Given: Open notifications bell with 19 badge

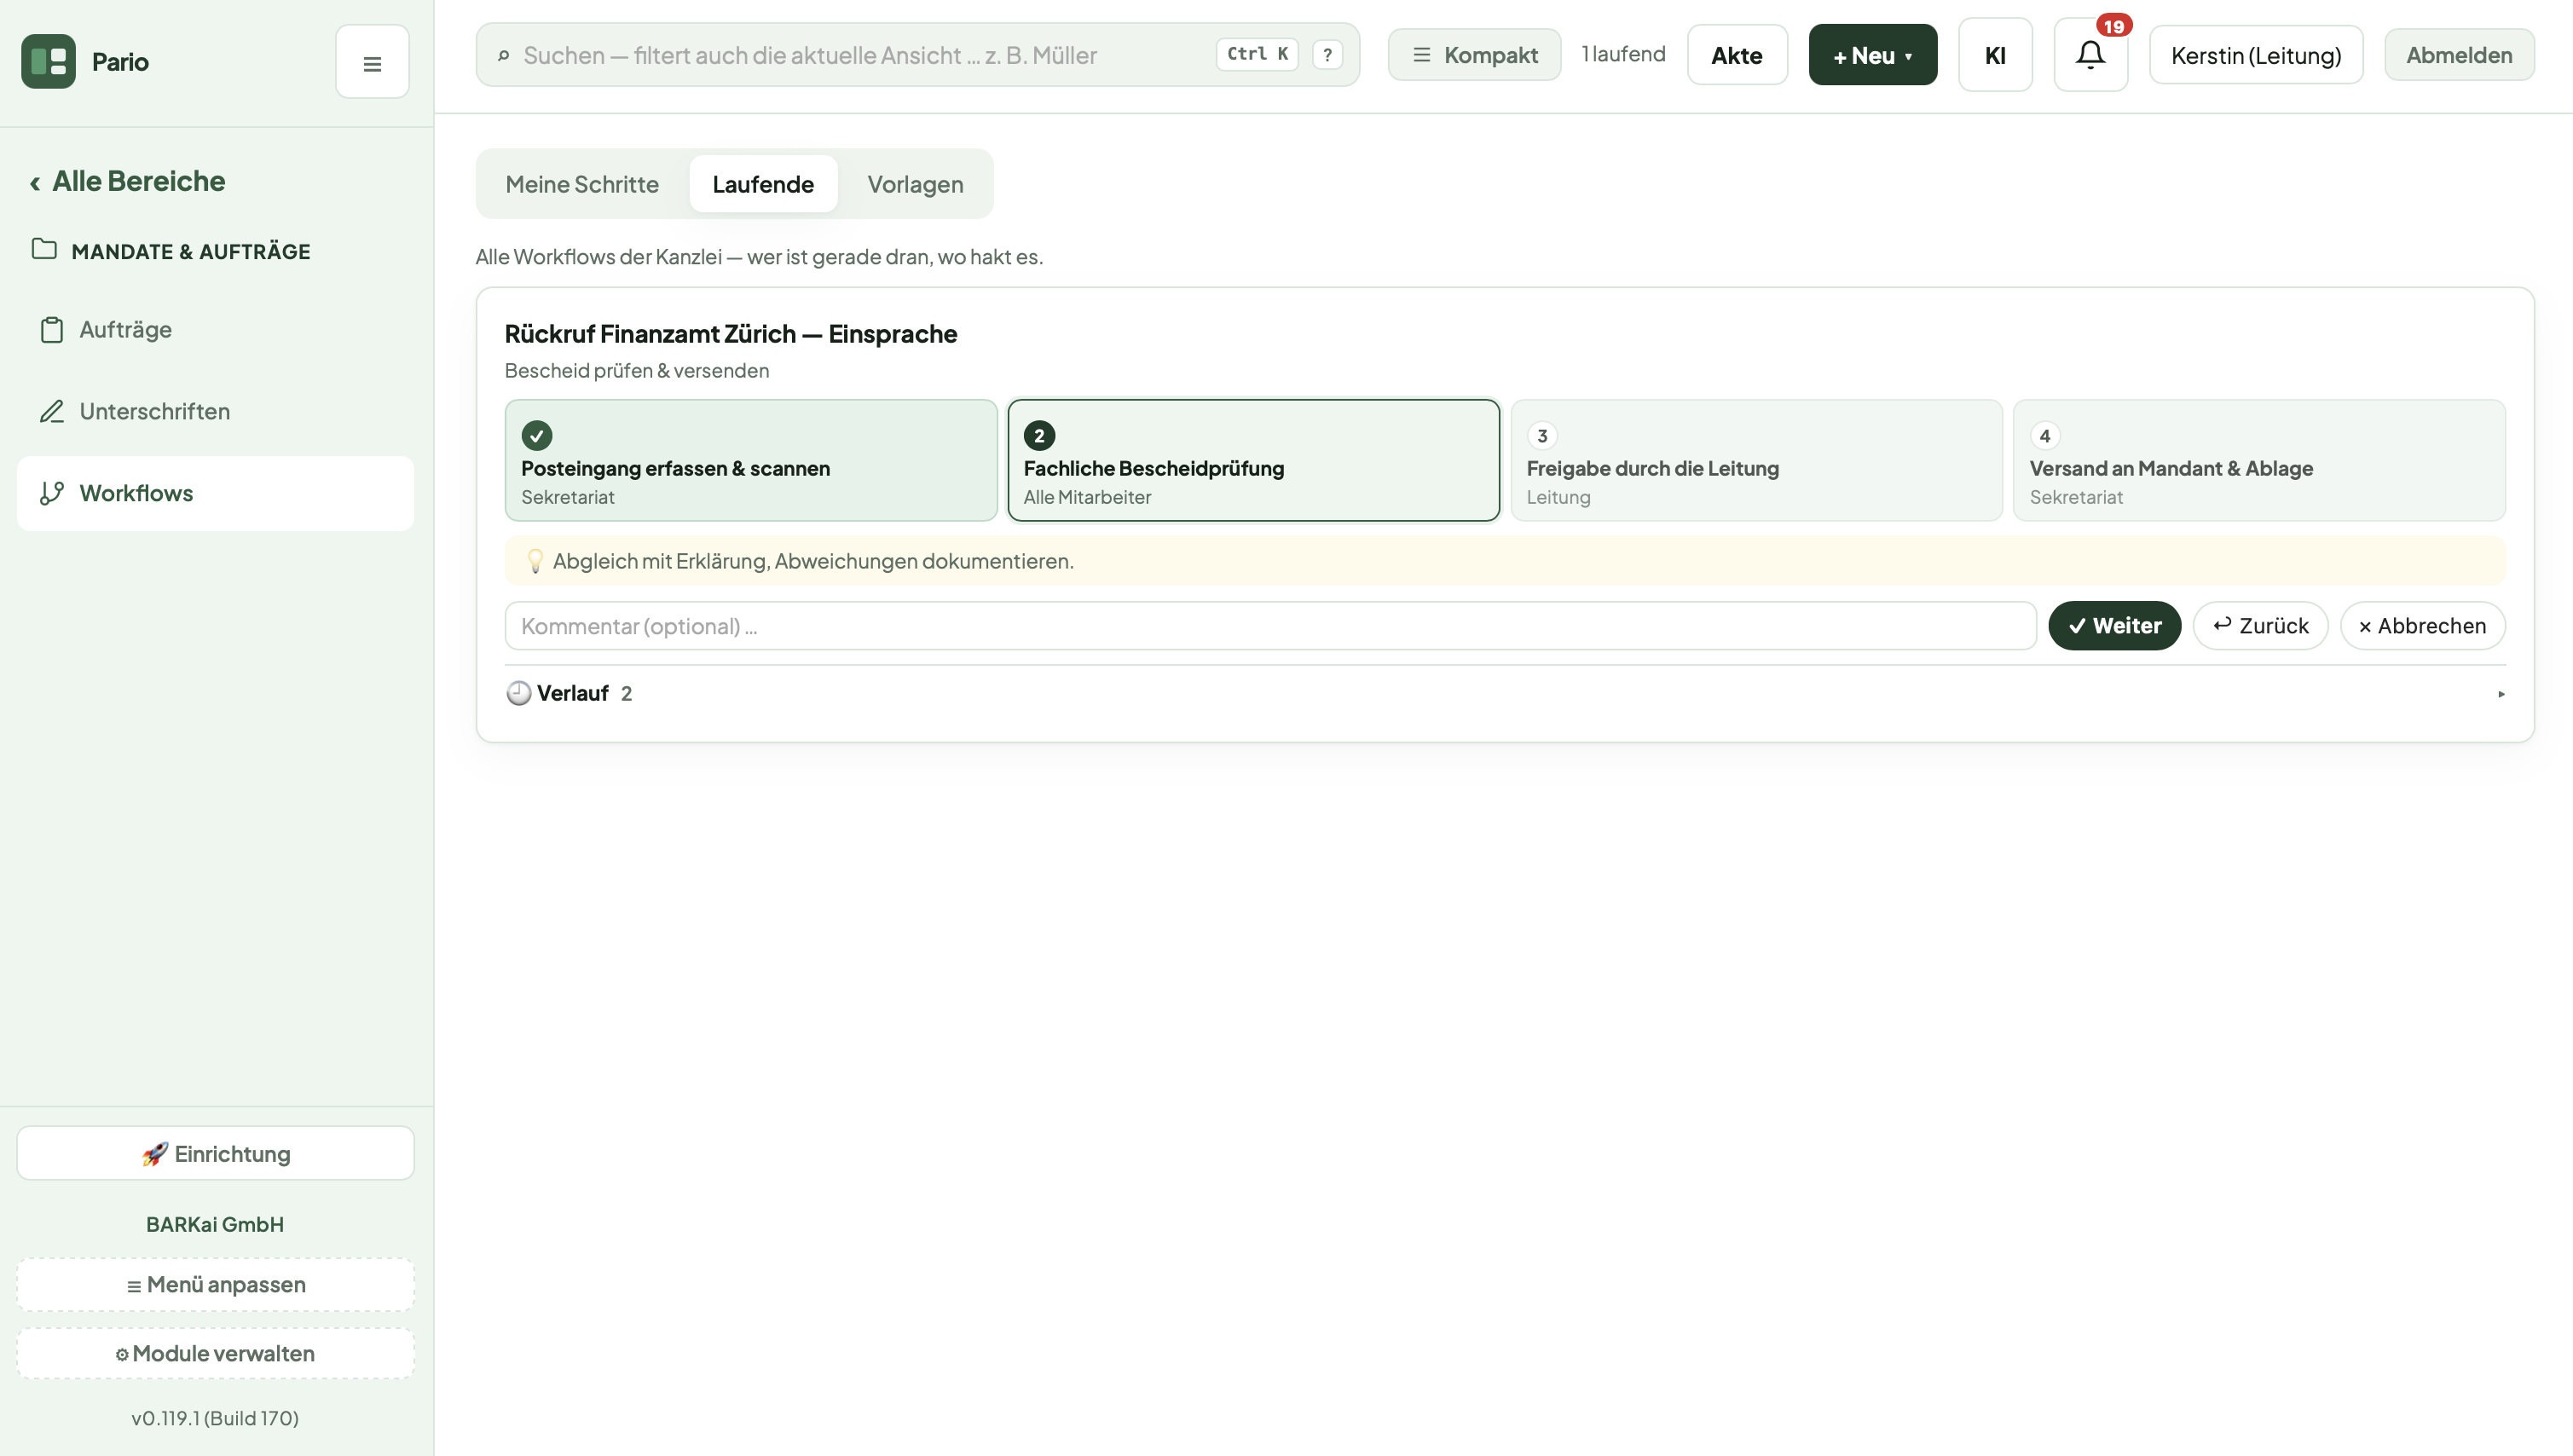Looking at the screenshot, I should point(2091,55).
